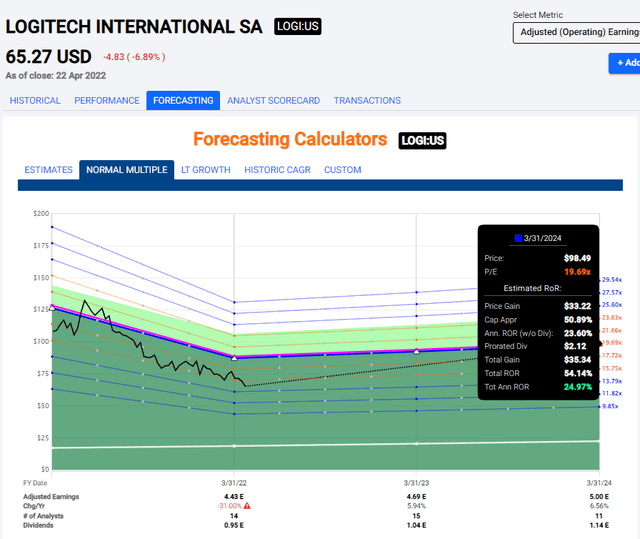Click the 21.66x multiple line label
Image resolution: width=640 pixels, height=539 pixels.
pos(612,330)
